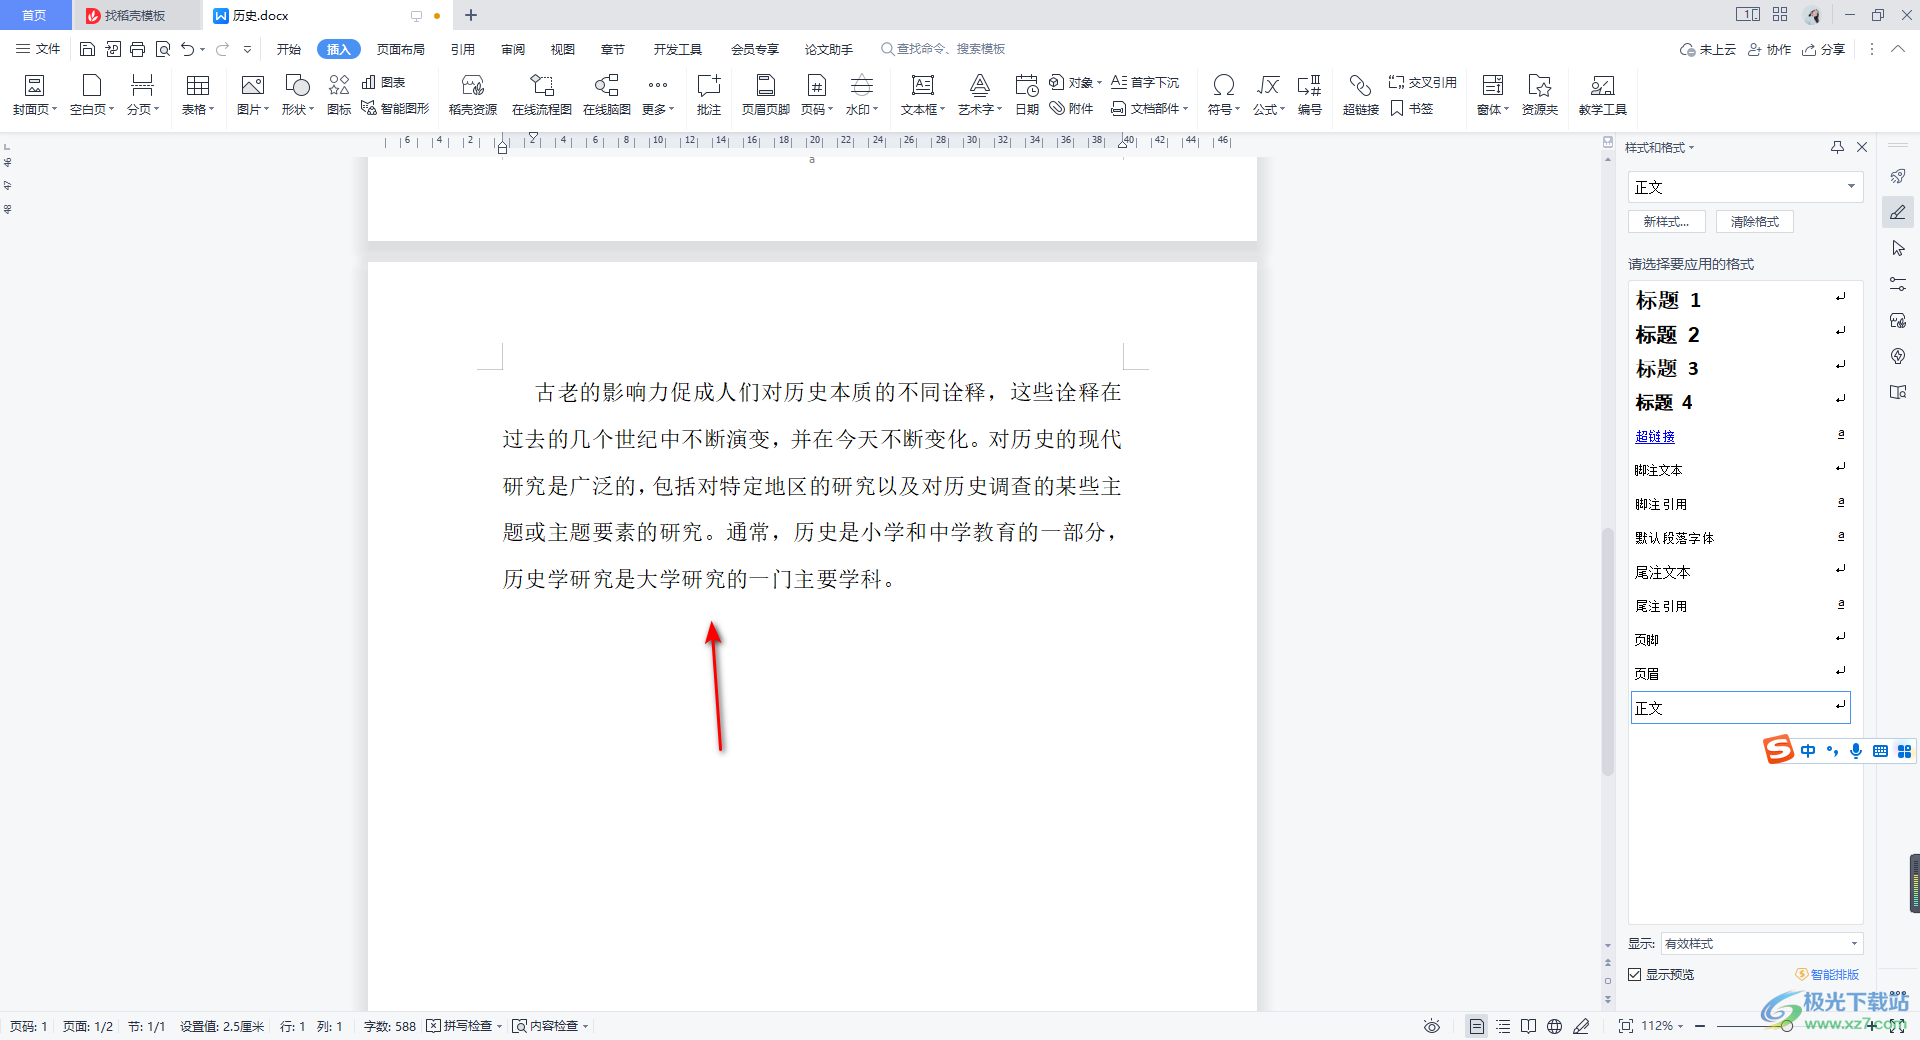
Task: Click the New Style button
Action: pos(1667,222)
